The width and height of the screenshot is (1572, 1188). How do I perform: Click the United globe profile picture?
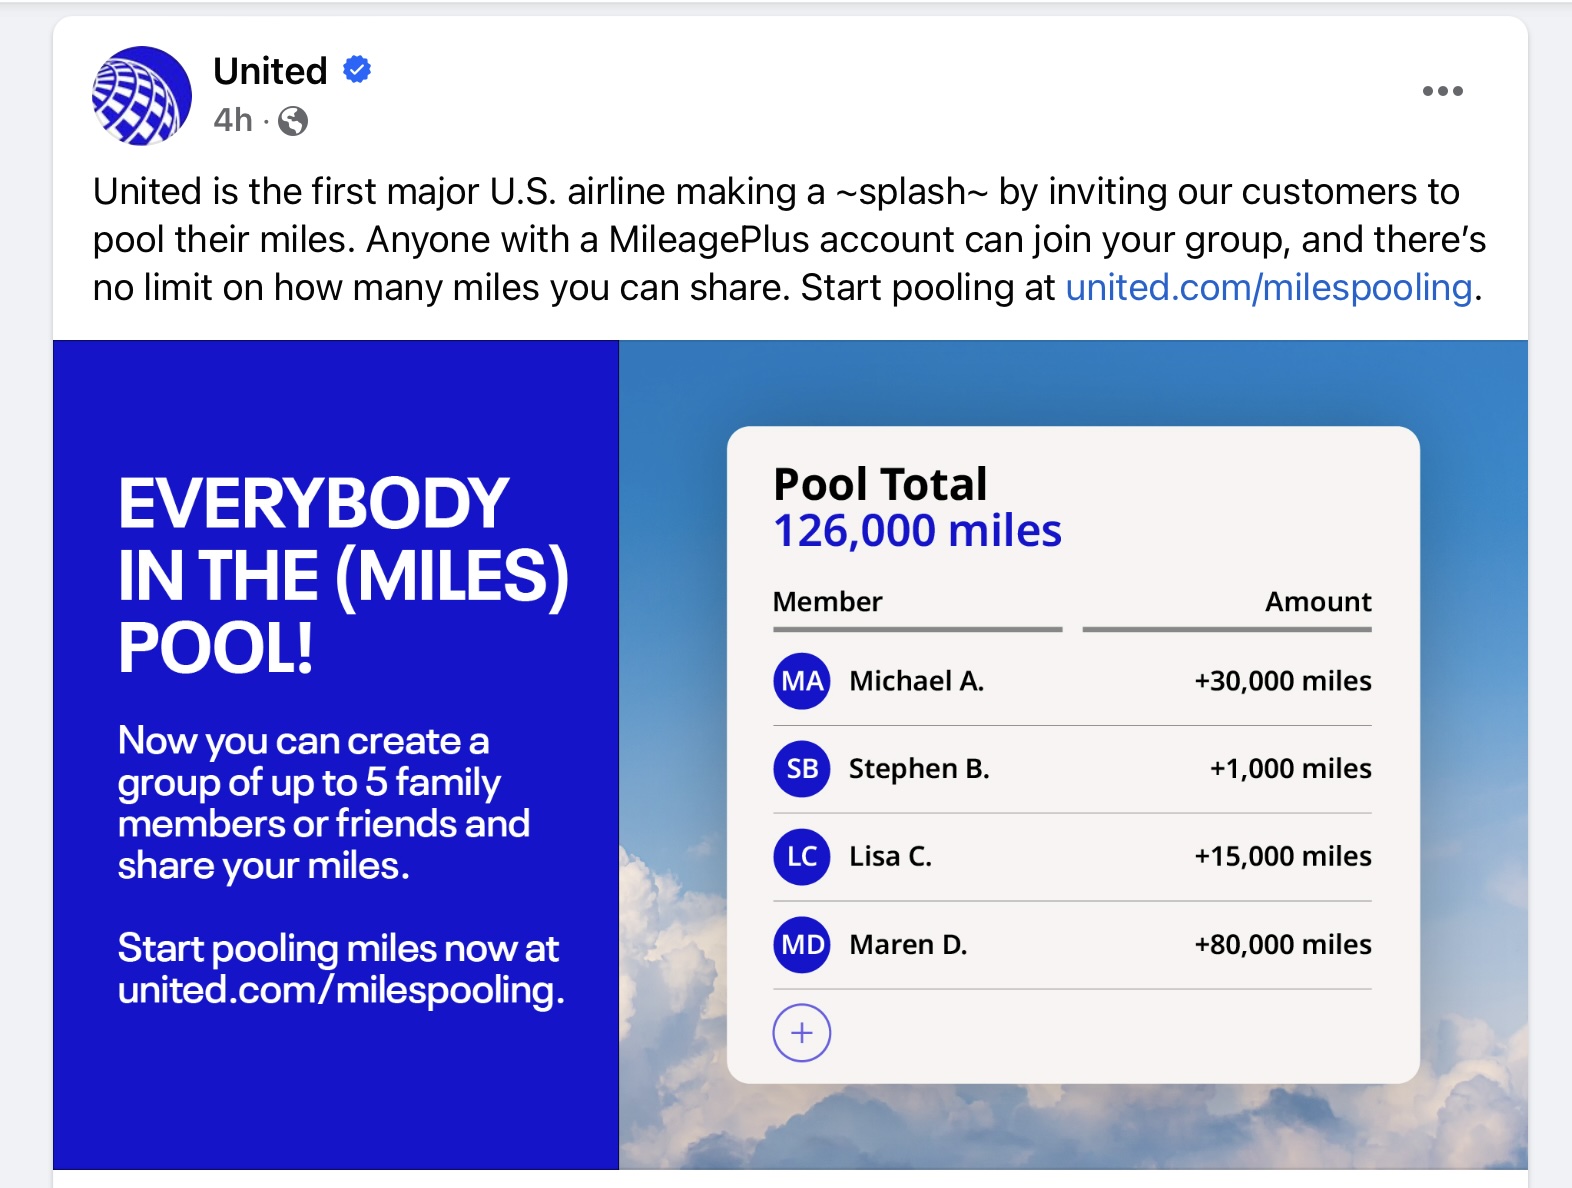[x=141, y=96]
